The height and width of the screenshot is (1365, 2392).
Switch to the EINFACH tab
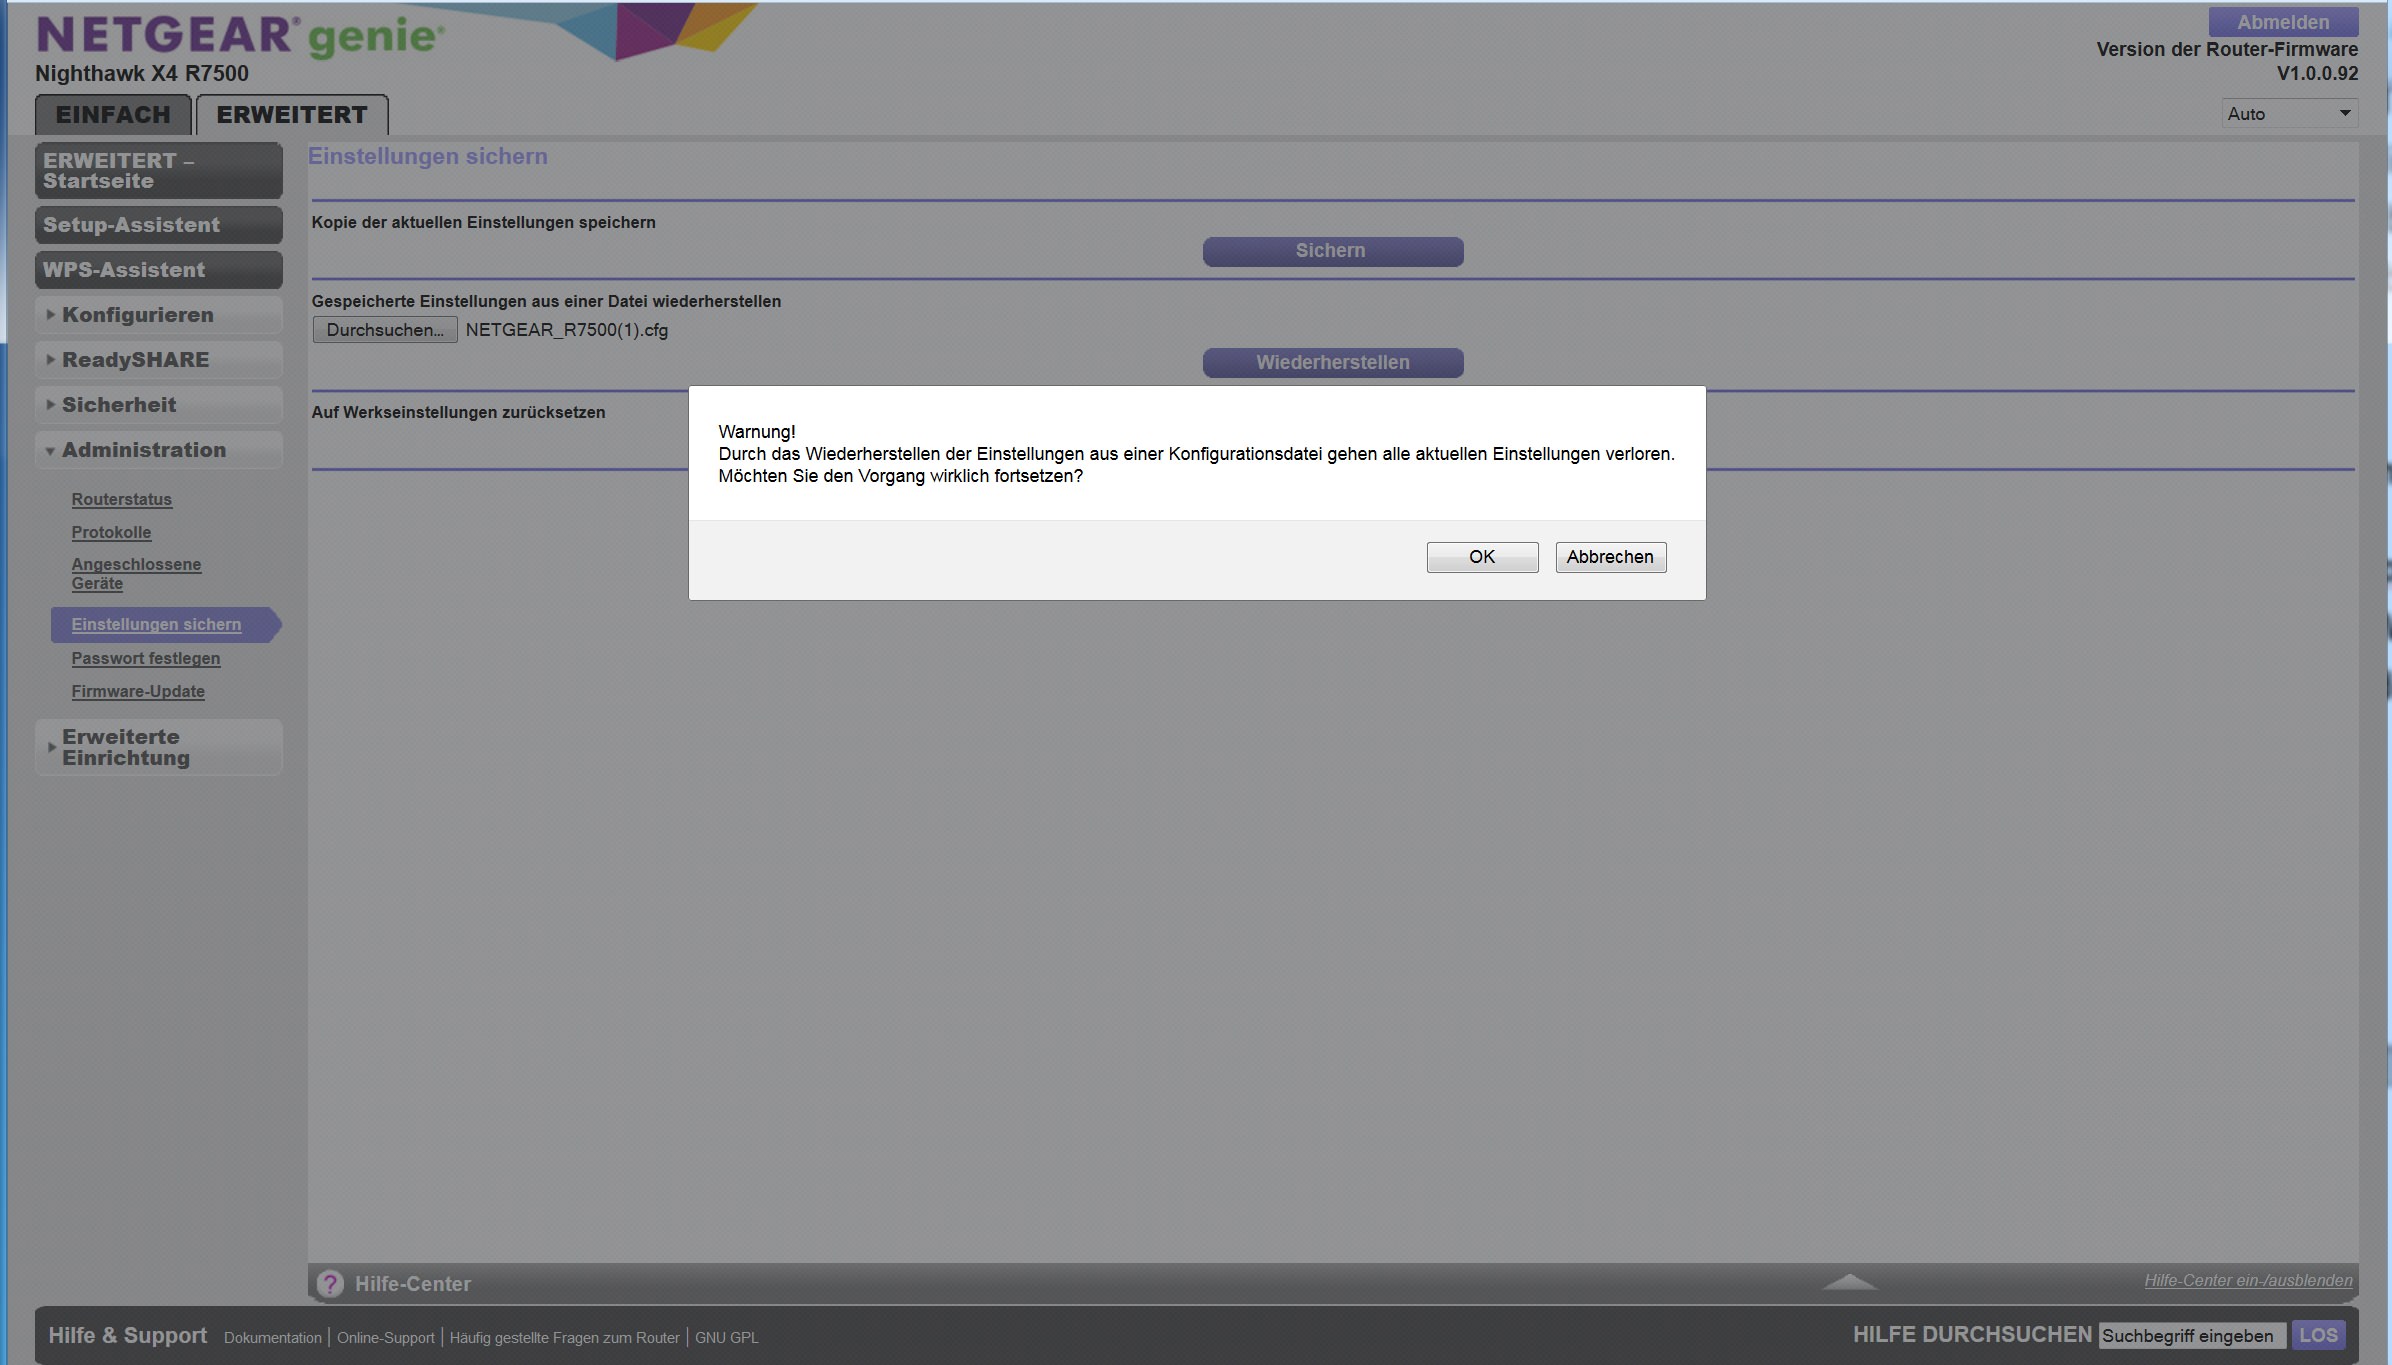113,115
